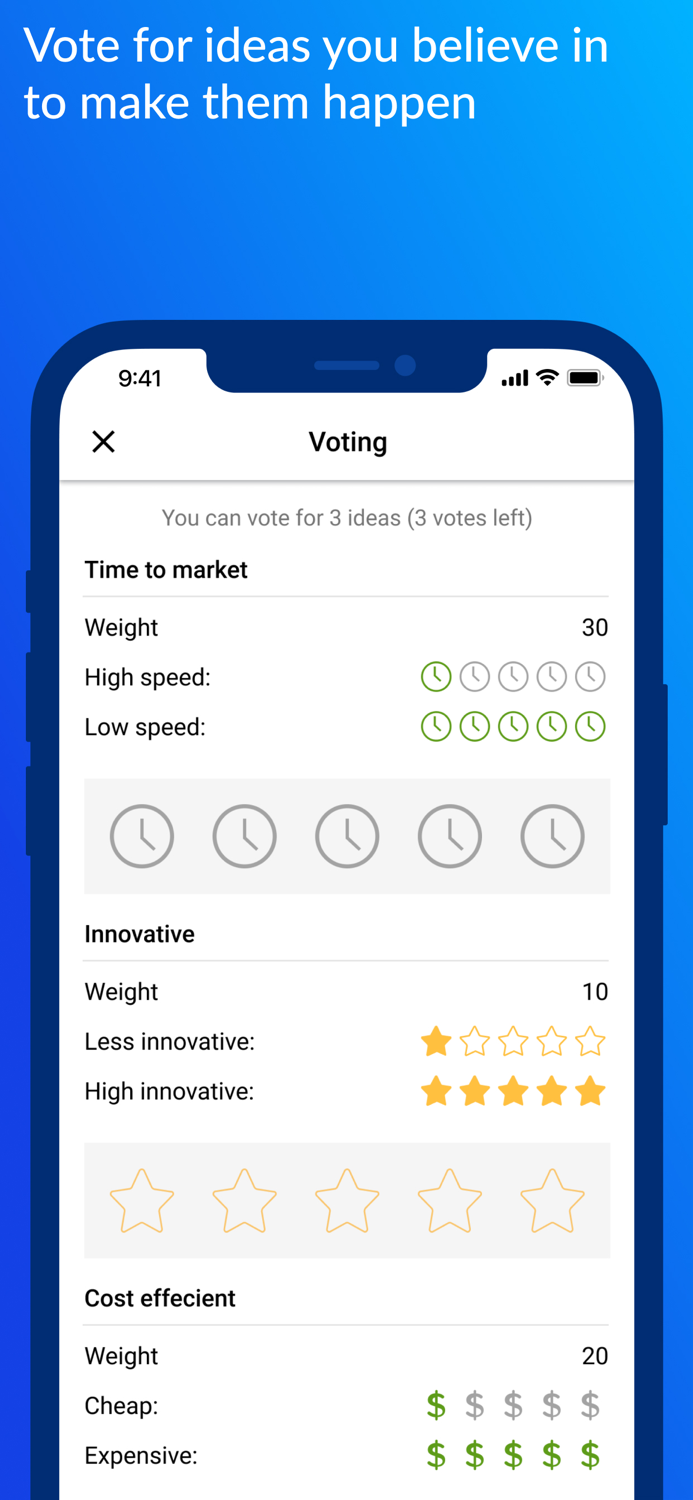Click the Time to market section header

(166, 569)
